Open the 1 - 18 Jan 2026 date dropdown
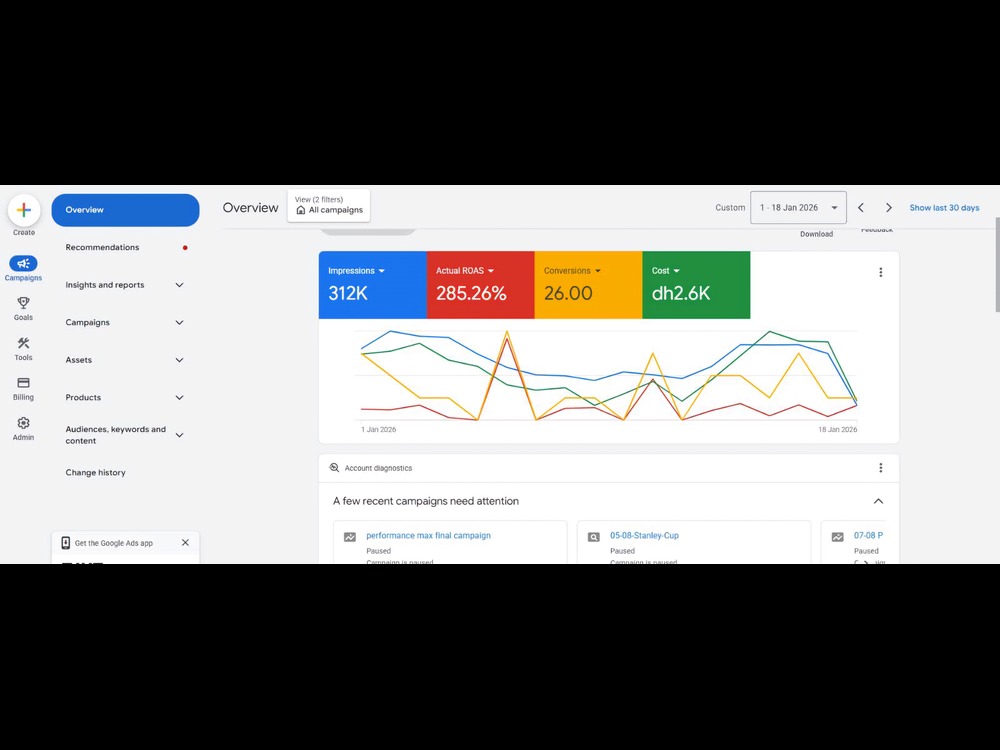Image resolution: width=1000 pixels, height=750 pixels. [x=798, y=208]
